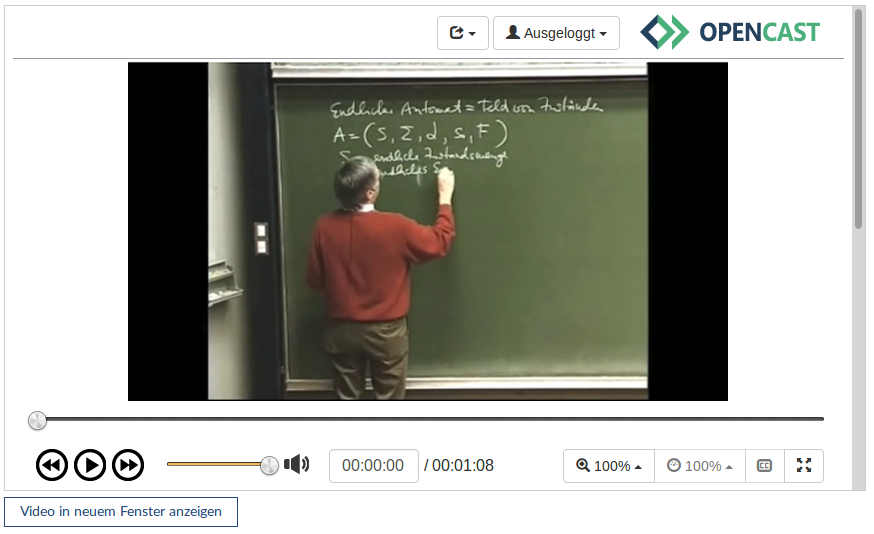This screenshot has height=534, width=874.
Task: Click the rewind playback button
Action: click(x=51, y=465)
